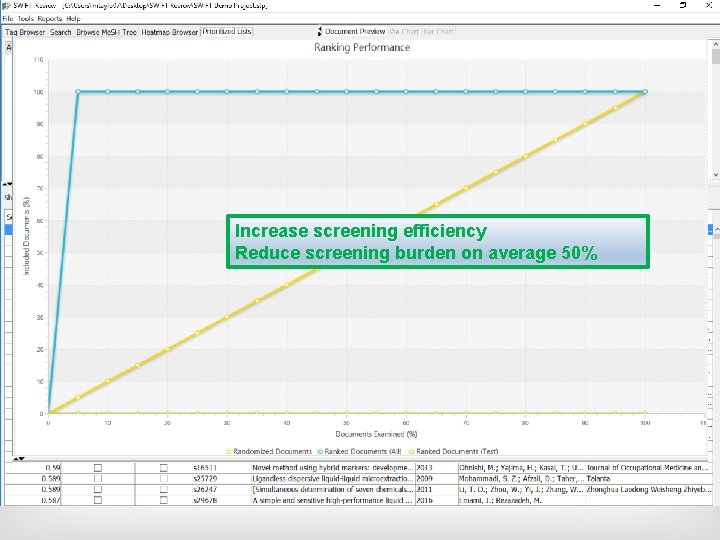
Task: Click the top-right vertical scrollbar thumb
Action: pos(715,57)
